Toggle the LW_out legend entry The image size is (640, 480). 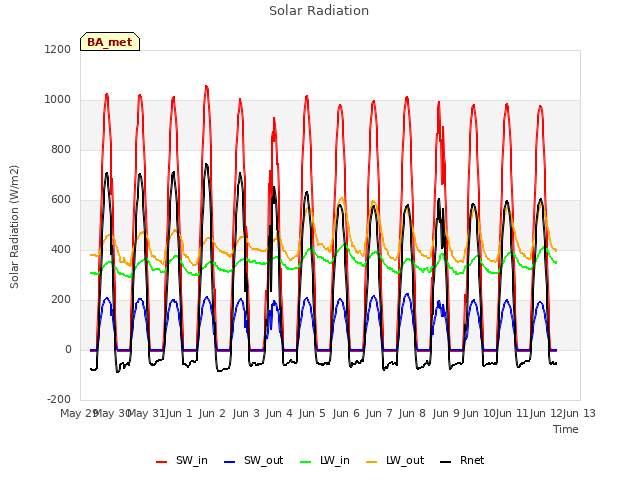point(395,461)
